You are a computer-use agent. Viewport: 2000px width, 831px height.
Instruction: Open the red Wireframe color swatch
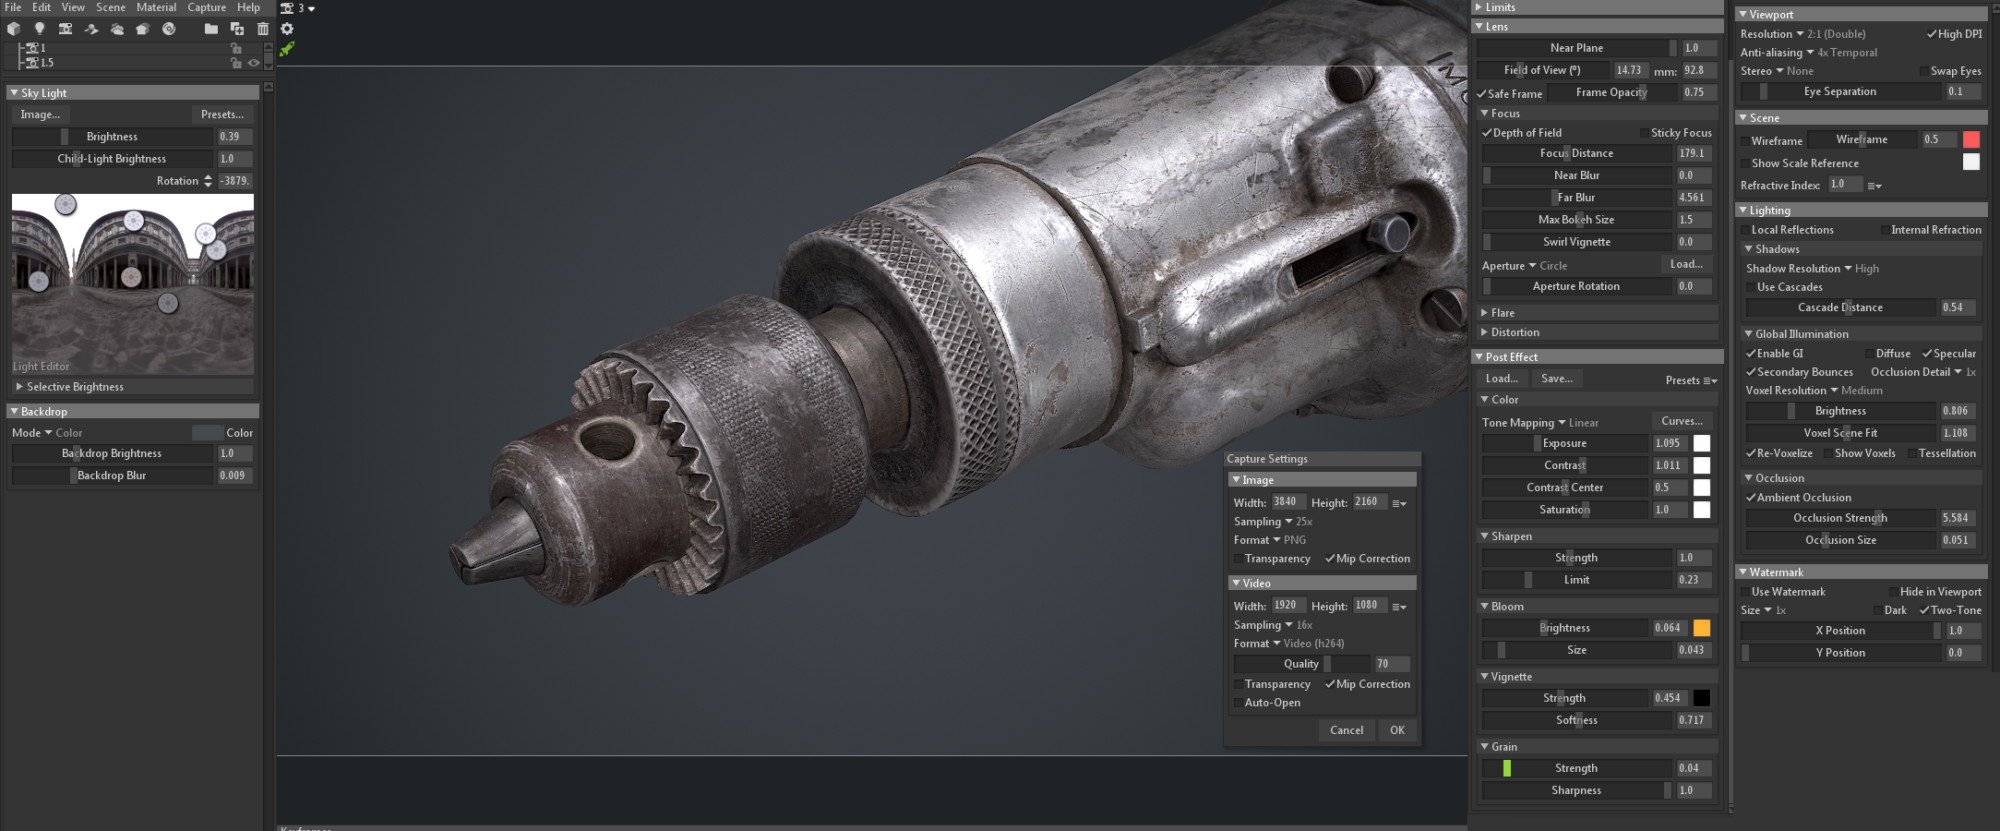pos(1971,140)
